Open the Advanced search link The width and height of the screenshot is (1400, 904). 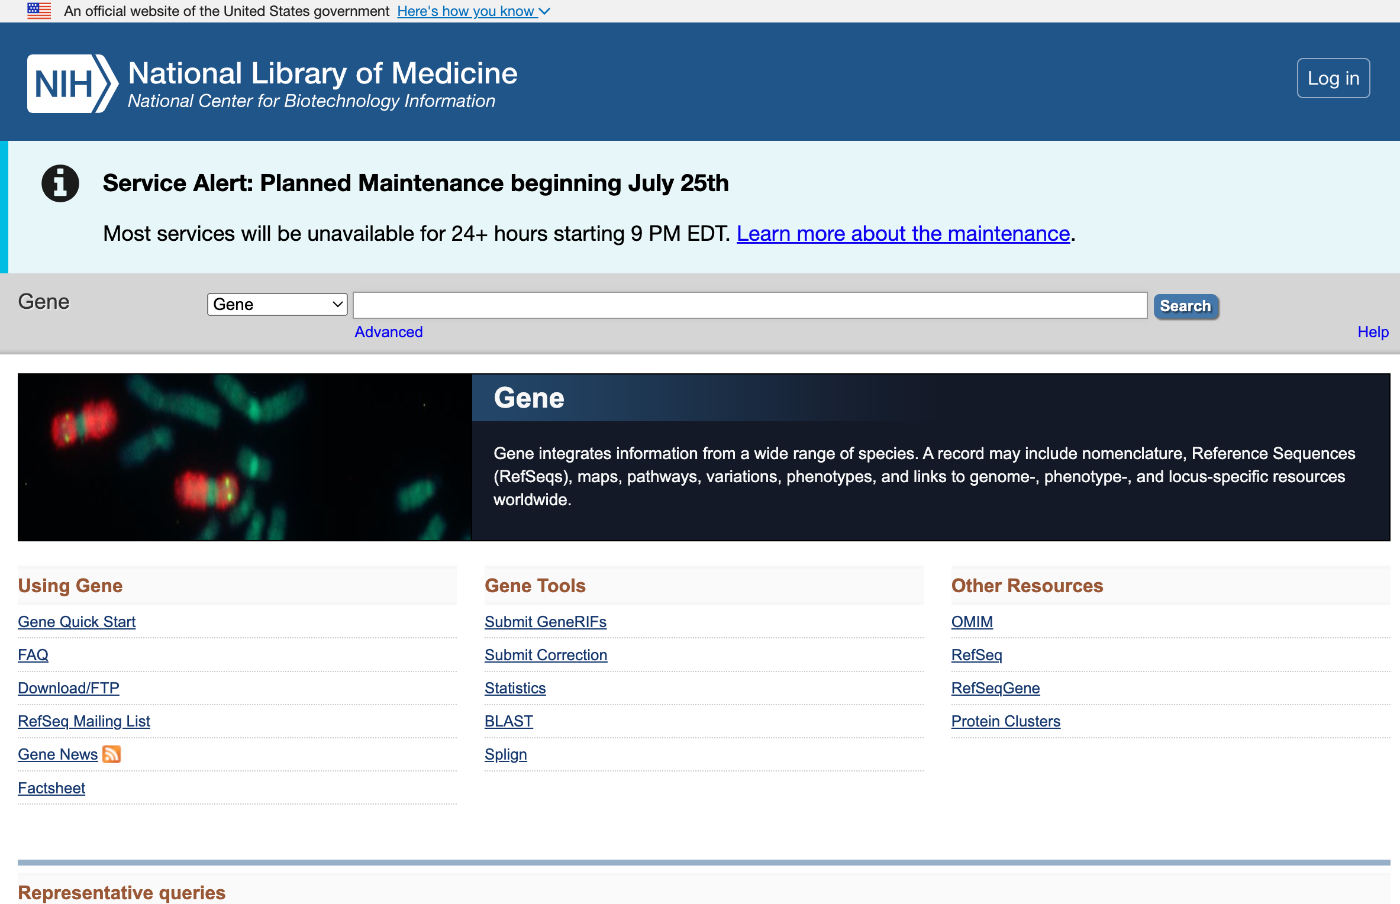coord(389,332)
